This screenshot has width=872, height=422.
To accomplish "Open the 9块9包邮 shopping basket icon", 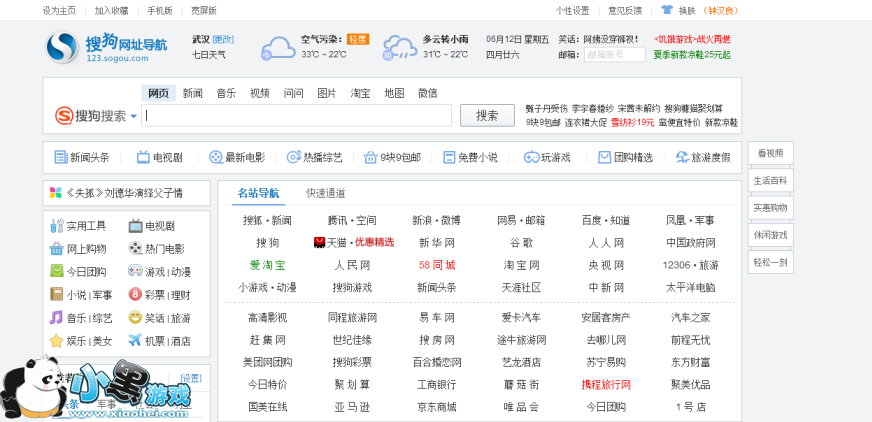I will point(370,157).
